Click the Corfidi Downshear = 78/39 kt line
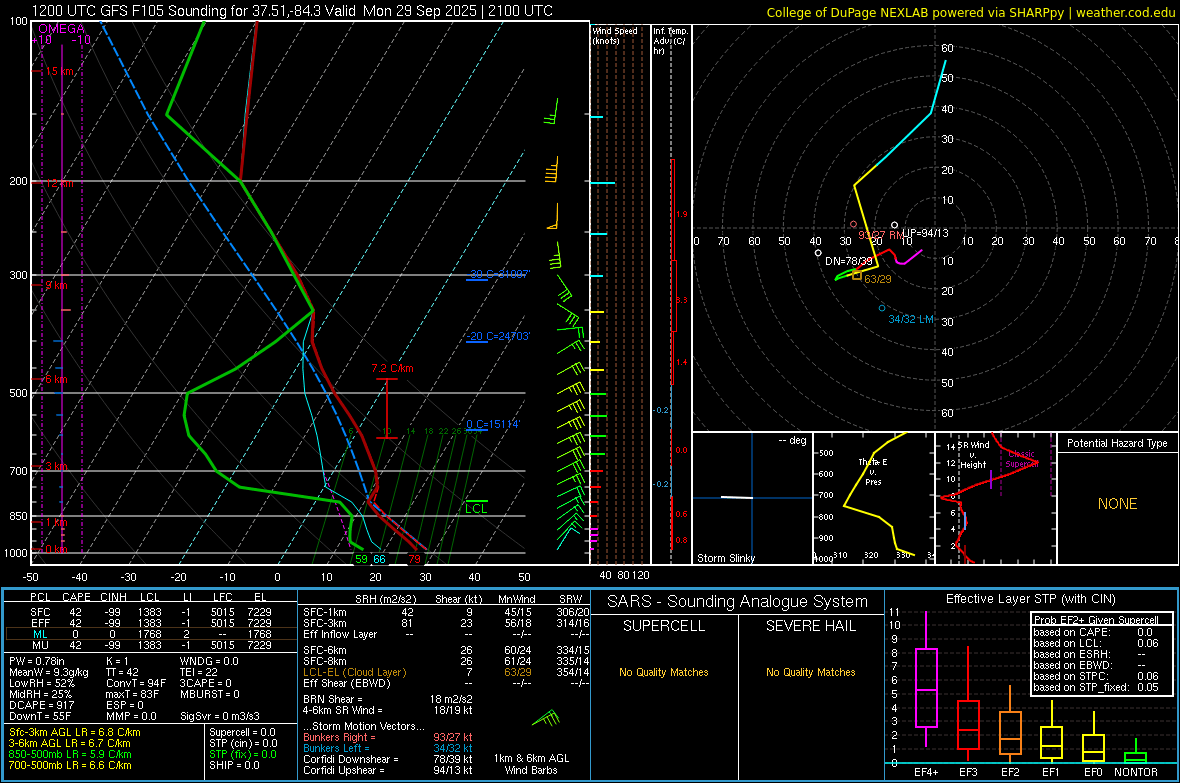 click(388, 759)
